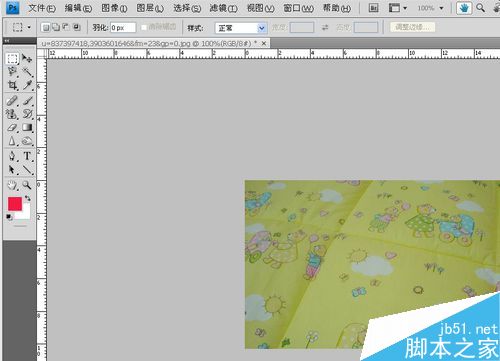Click the 羽化 feather input field
Image resolution: width=500 pixels, height=361 pixels.
coord(123,28)
